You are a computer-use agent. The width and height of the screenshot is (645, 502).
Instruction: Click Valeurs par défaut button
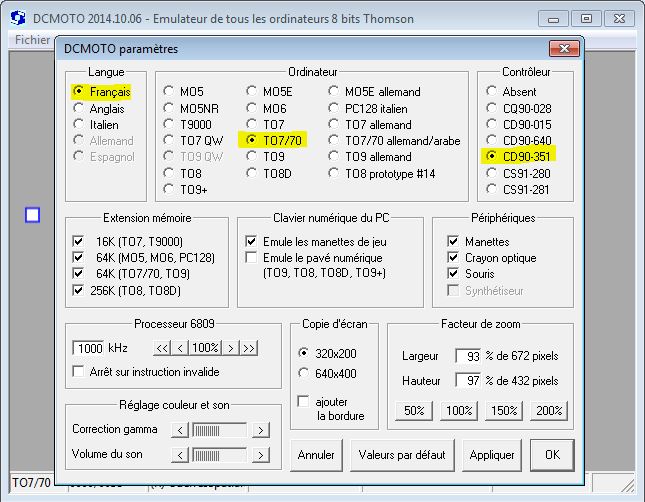[x=402, y=455]
